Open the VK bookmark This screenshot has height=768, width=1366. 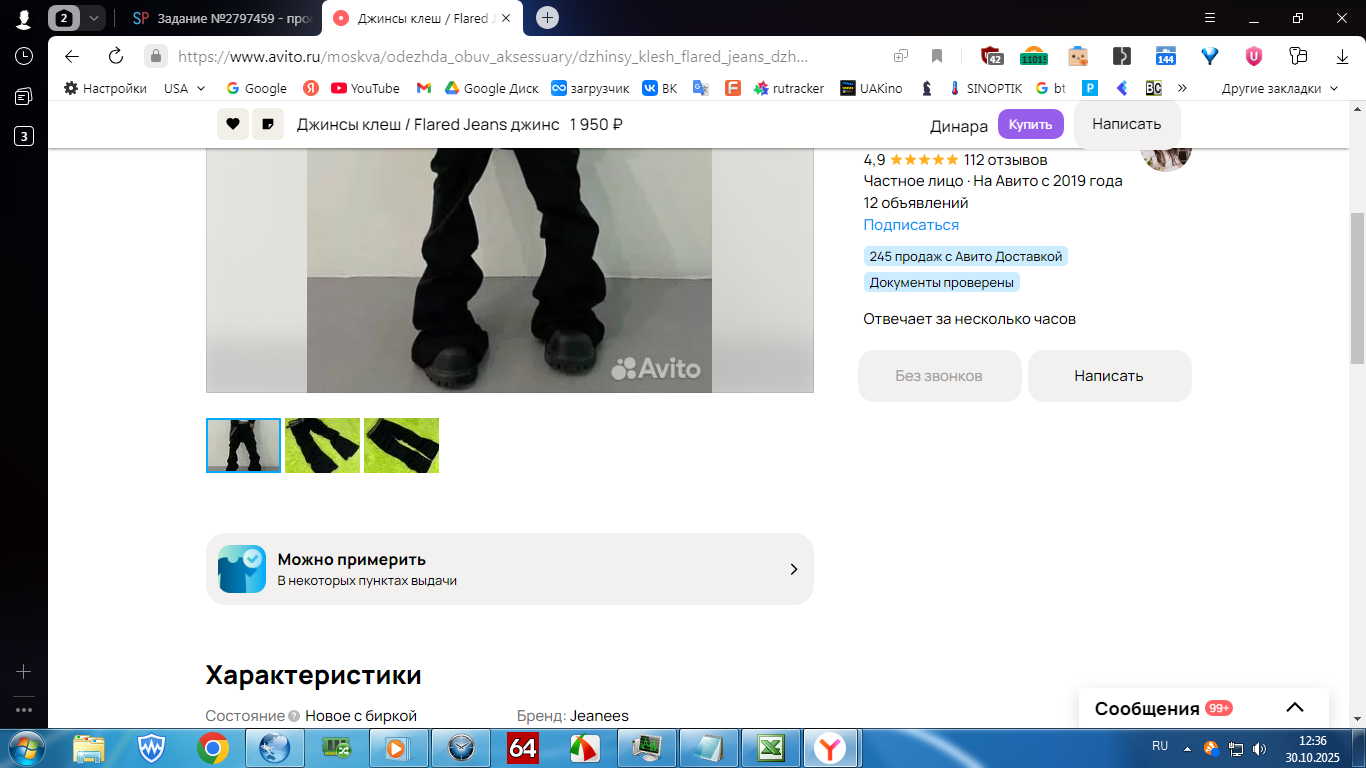click(x=660, y=88)
